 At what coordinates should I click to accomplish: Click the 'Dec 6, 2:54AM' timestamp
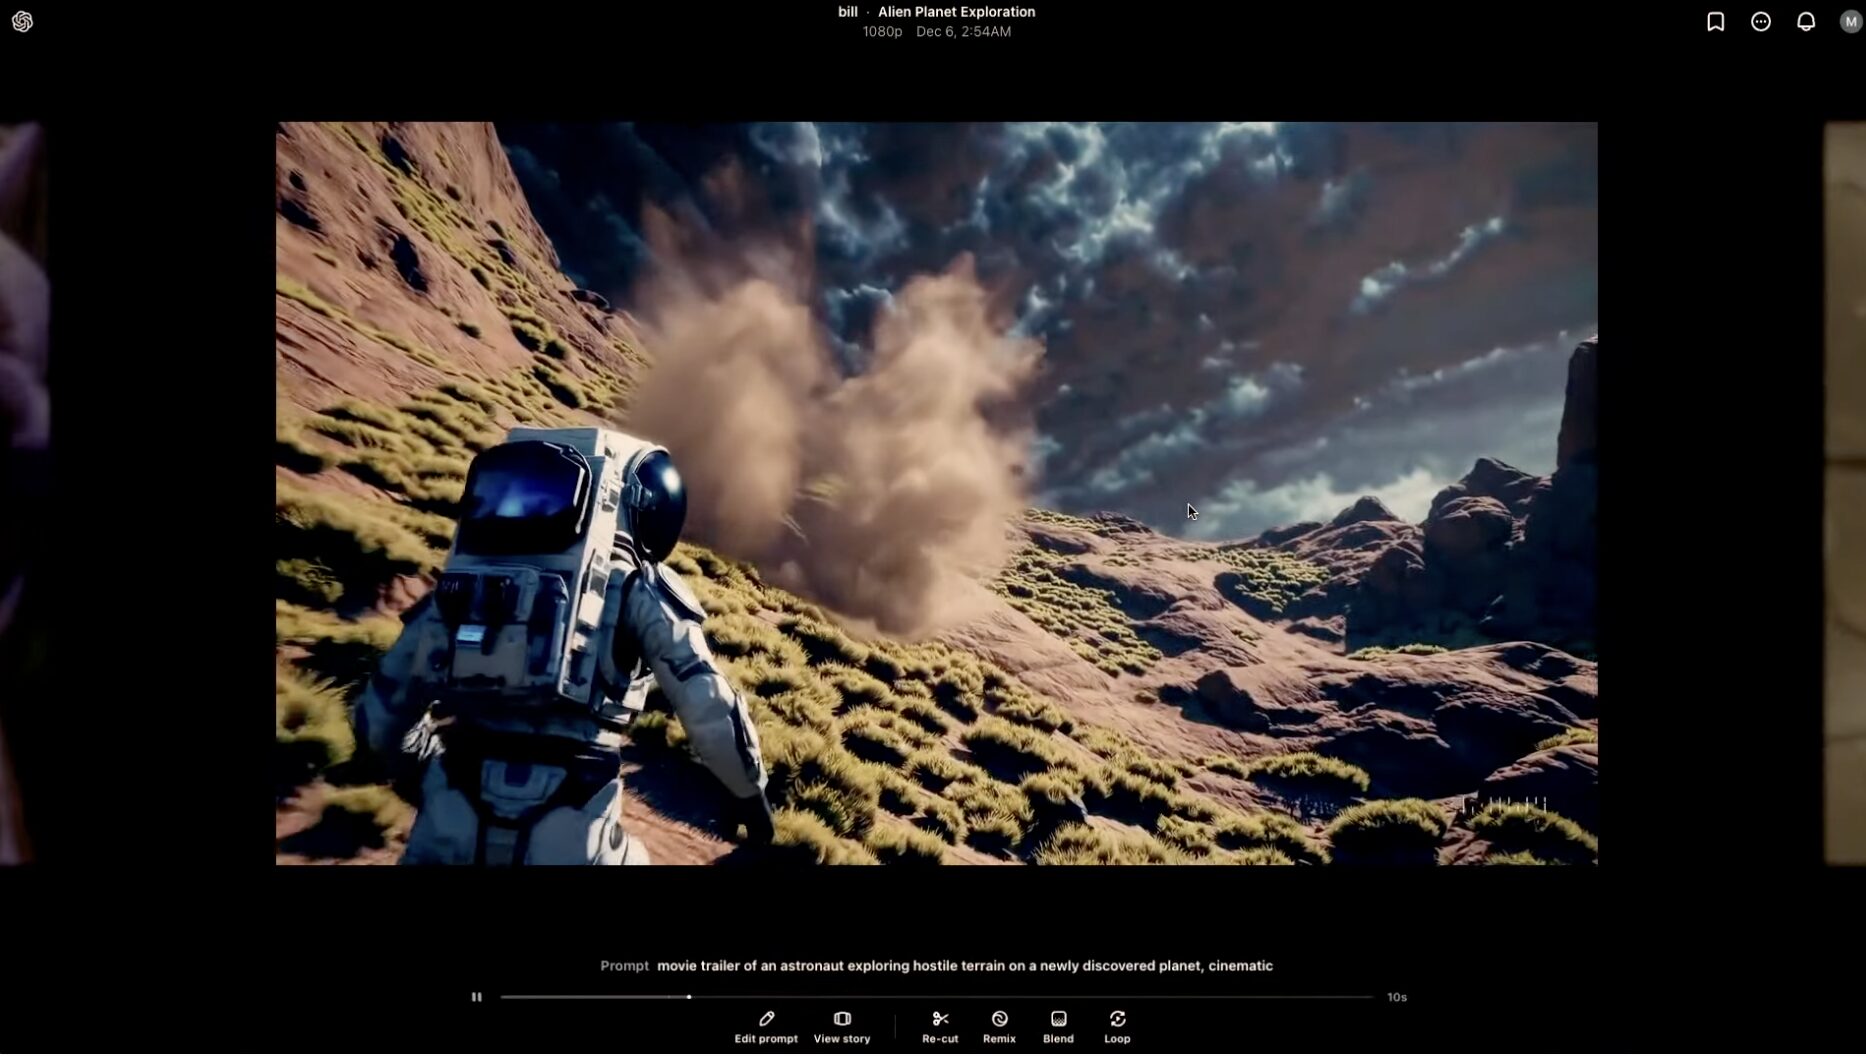[x=963, y=32]
